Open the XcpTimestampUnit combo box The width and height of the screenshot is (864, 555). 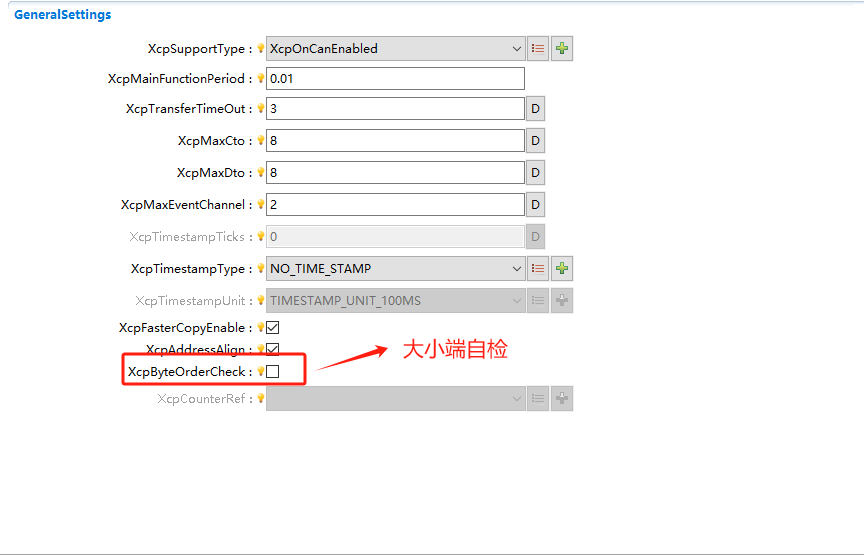(x=395, y=300)
